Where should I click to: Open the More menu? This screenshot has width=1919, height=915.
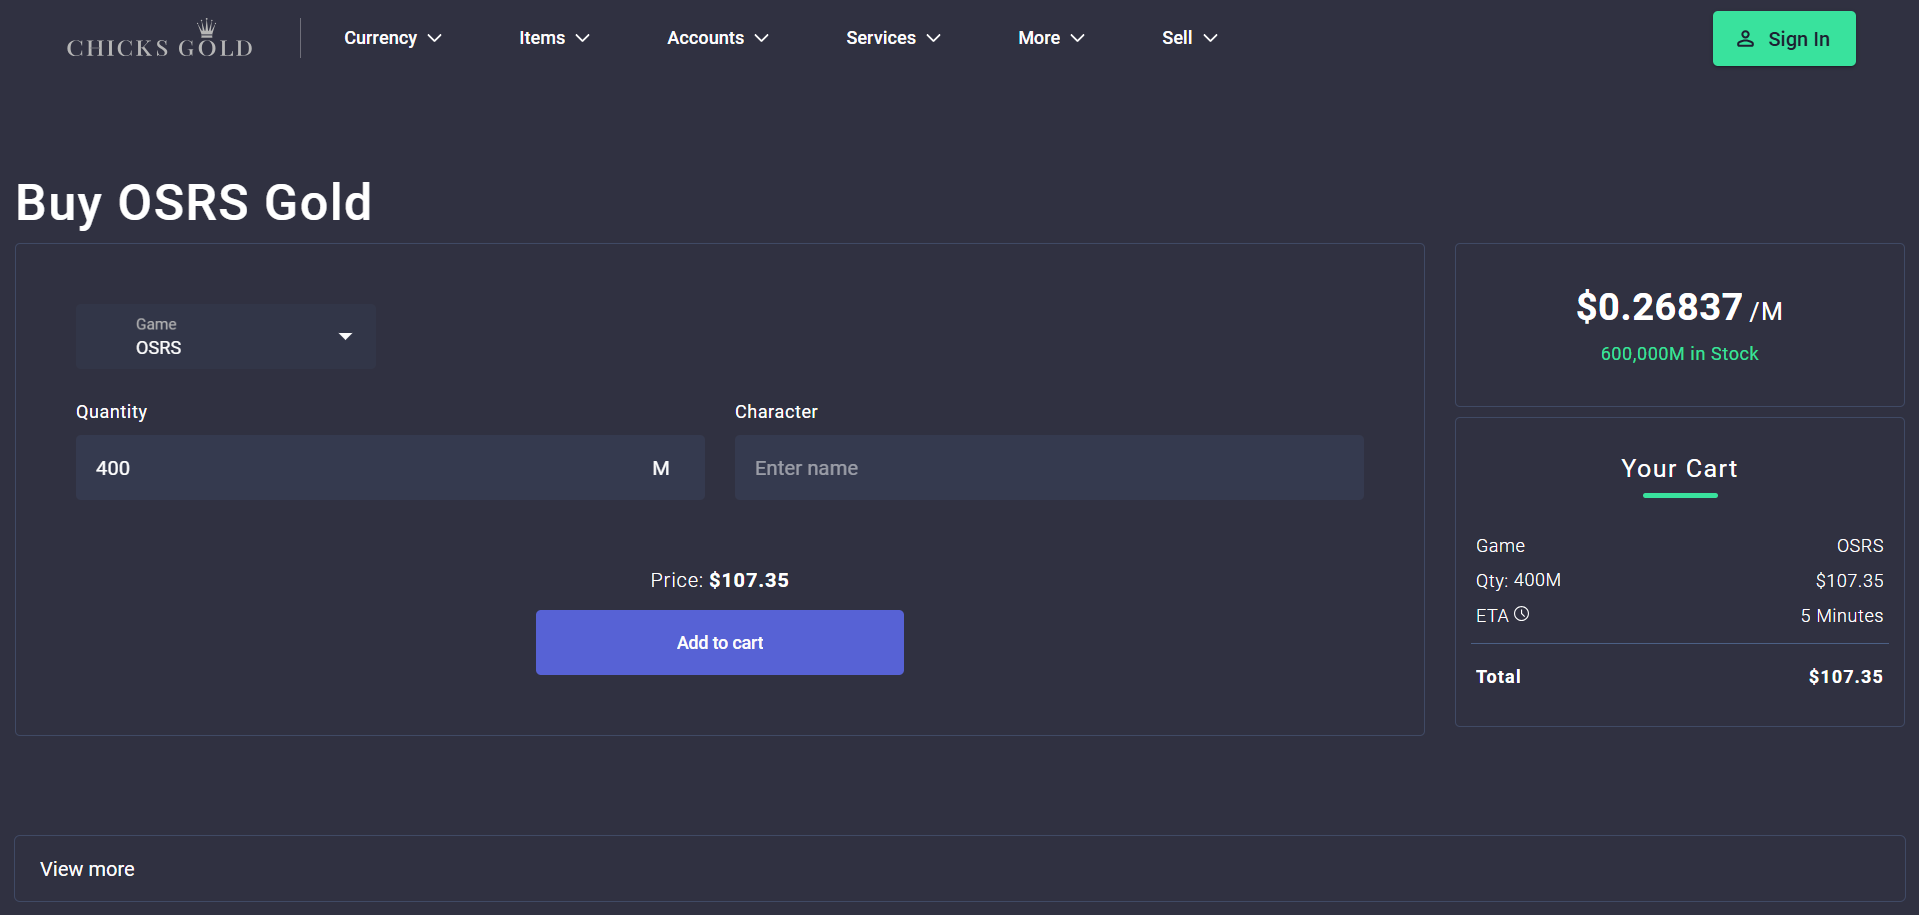click(x=1050, y=38)
